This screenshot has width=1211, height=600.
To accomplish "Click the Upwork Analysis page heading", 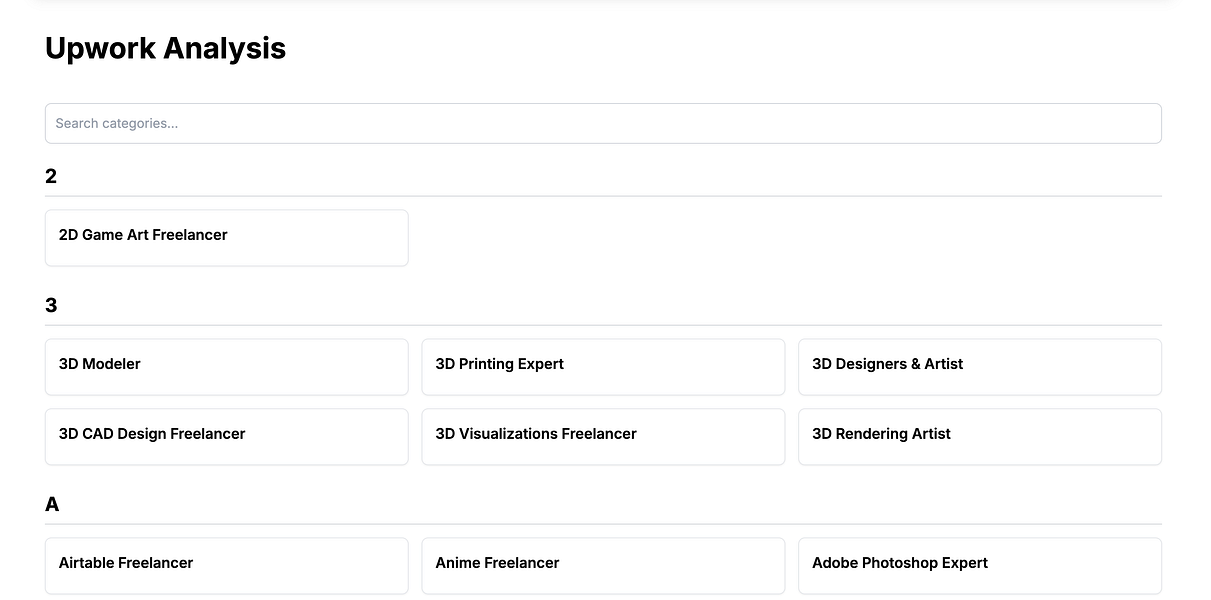I will coord(166,48).
